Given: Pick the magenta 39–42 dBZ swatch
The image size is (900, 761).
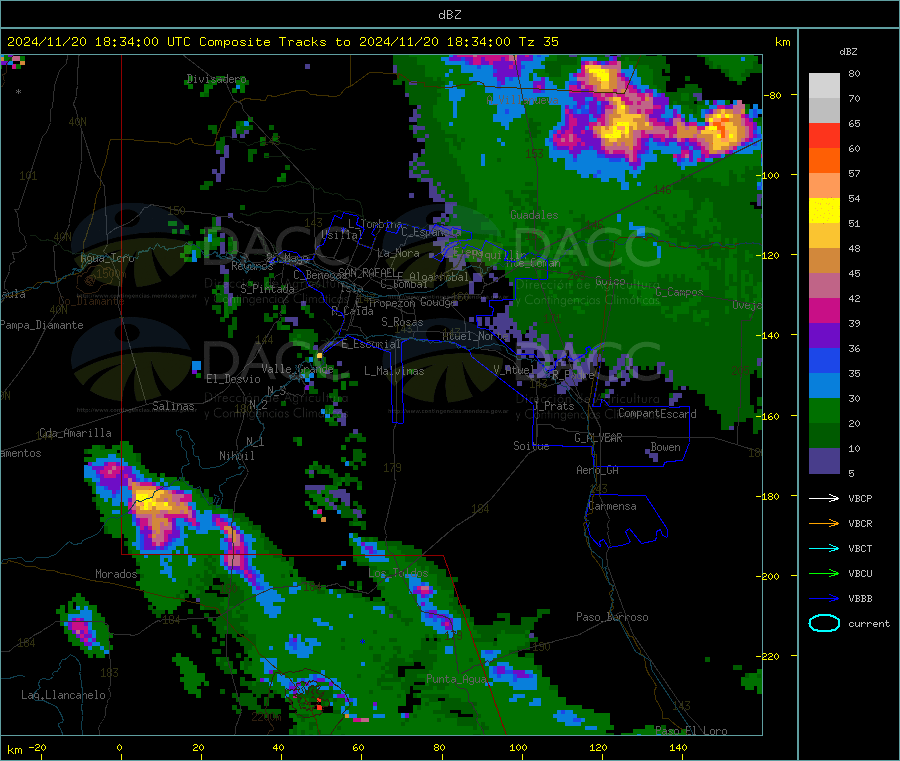Looking at the screenshot, I should click(824, 310).
